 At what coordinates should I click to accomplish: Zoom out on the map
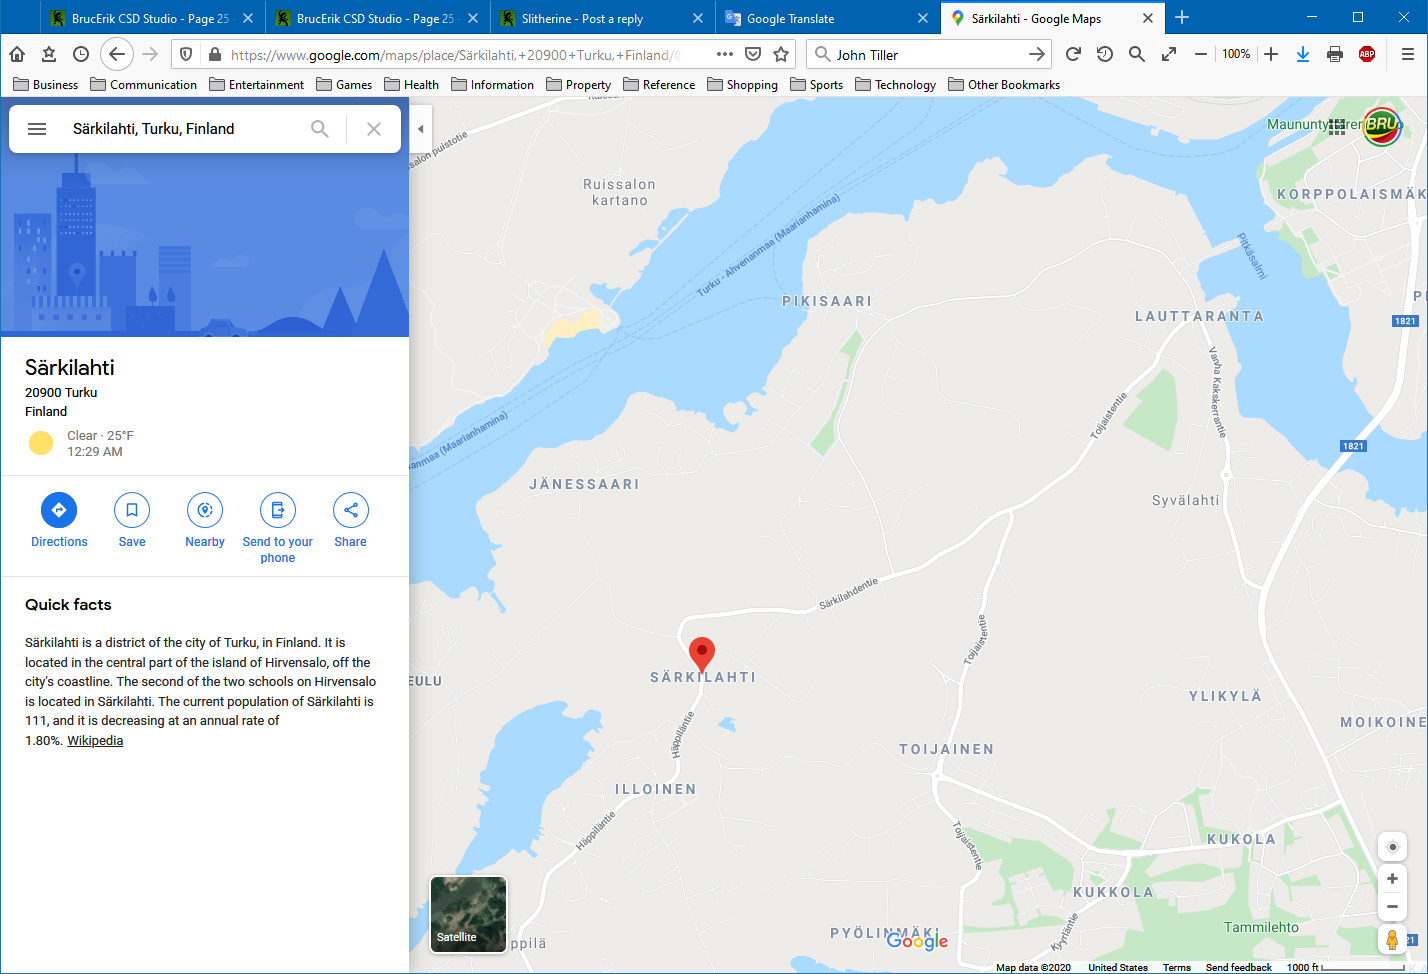coord(1392,907)
